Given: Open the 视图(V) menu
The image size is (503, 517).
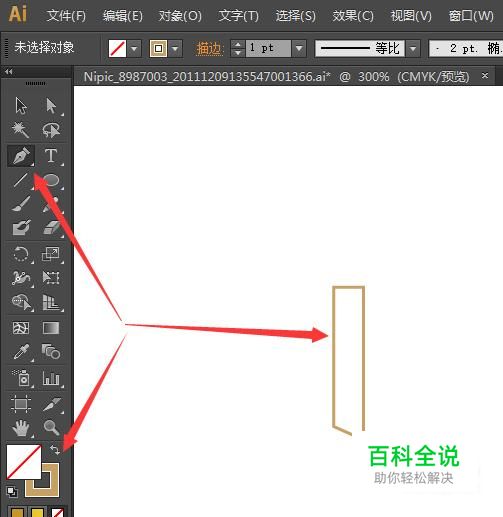Looking at the screenshot, I should [411, 16].
